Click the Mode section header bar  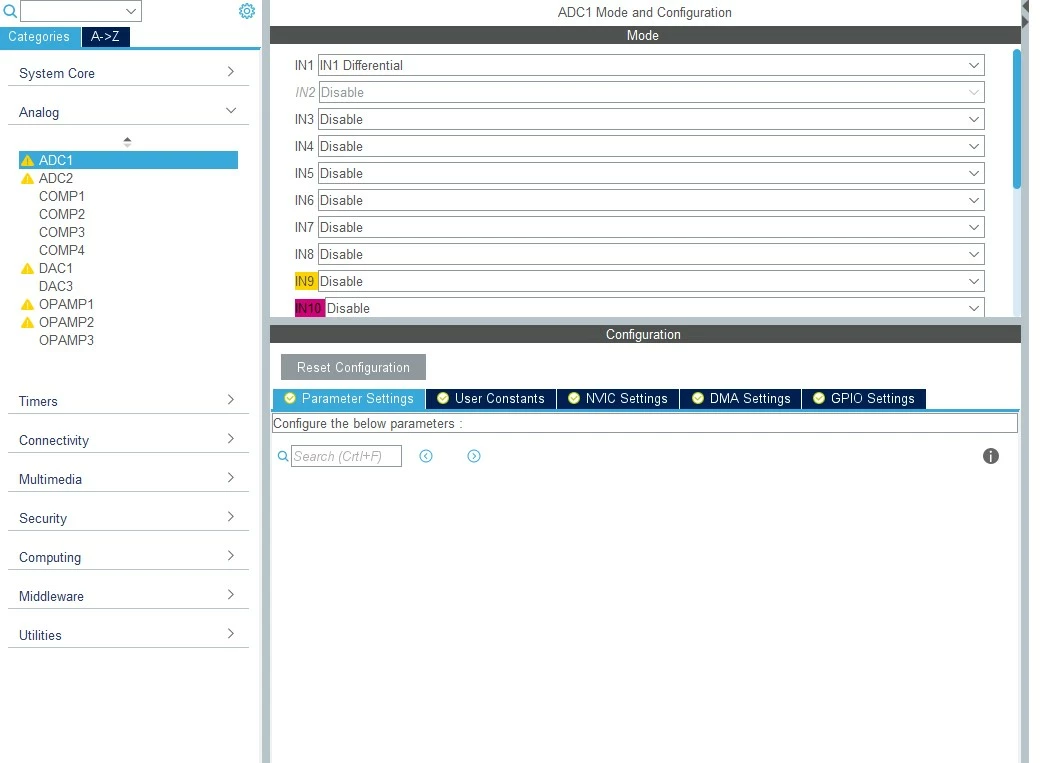[x=645, y=35]
